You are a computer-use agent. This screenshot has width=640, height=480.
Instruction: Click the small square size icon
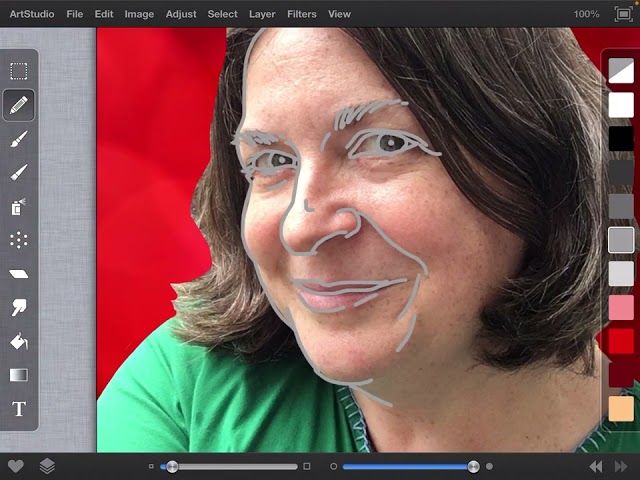[x=151, y=466]
